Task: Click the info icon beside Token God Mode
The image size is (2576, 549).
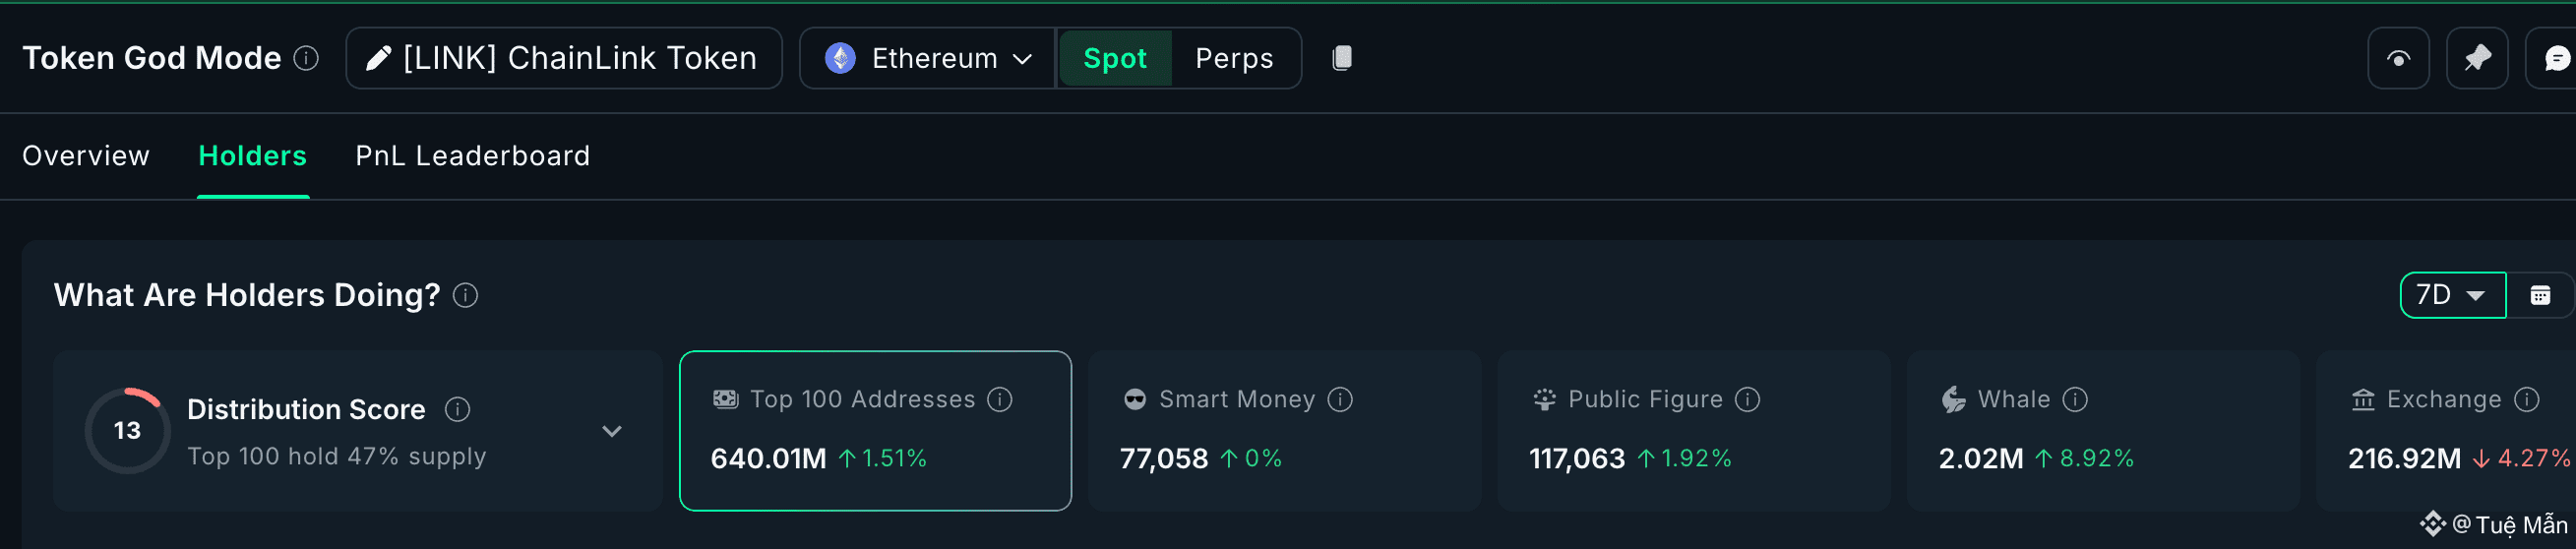Action: pyautogui.click(x=306, y=58)
